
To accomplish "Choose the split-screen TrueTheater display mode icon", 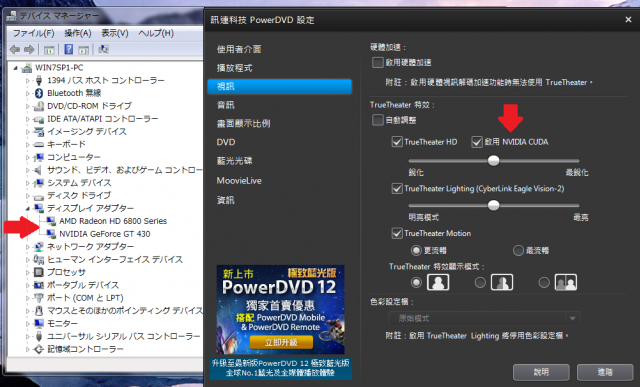I will tap(502, 282).
